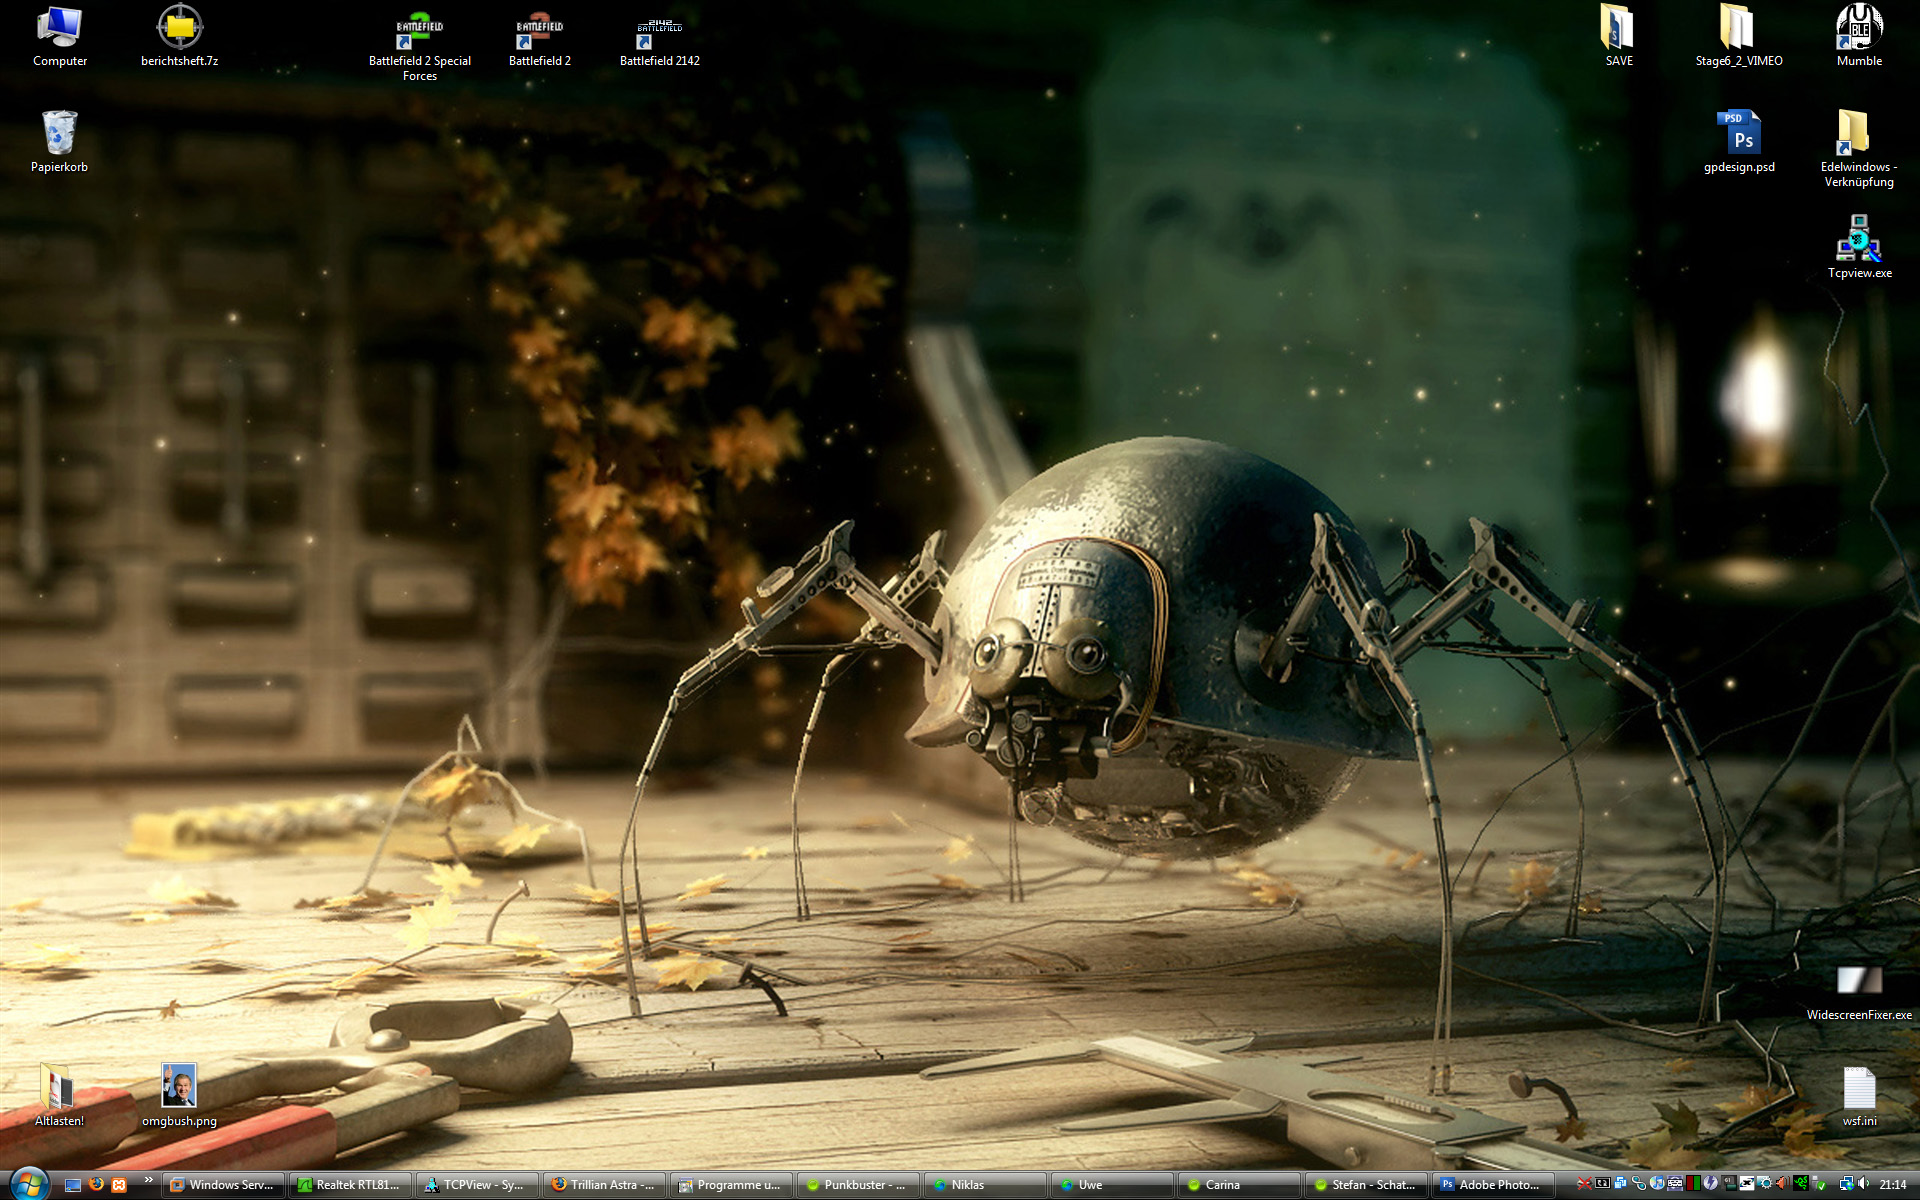
Task: Select WidescreenFixer.exe on the desktop
Action: (x=1859, y=993)
